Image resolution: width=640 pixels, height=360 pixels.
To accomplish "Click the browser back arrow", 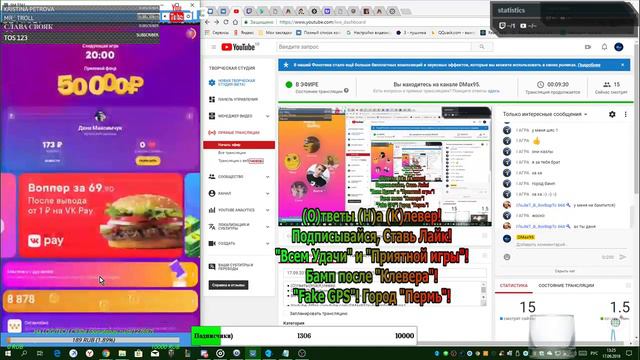I will (207, 22).
